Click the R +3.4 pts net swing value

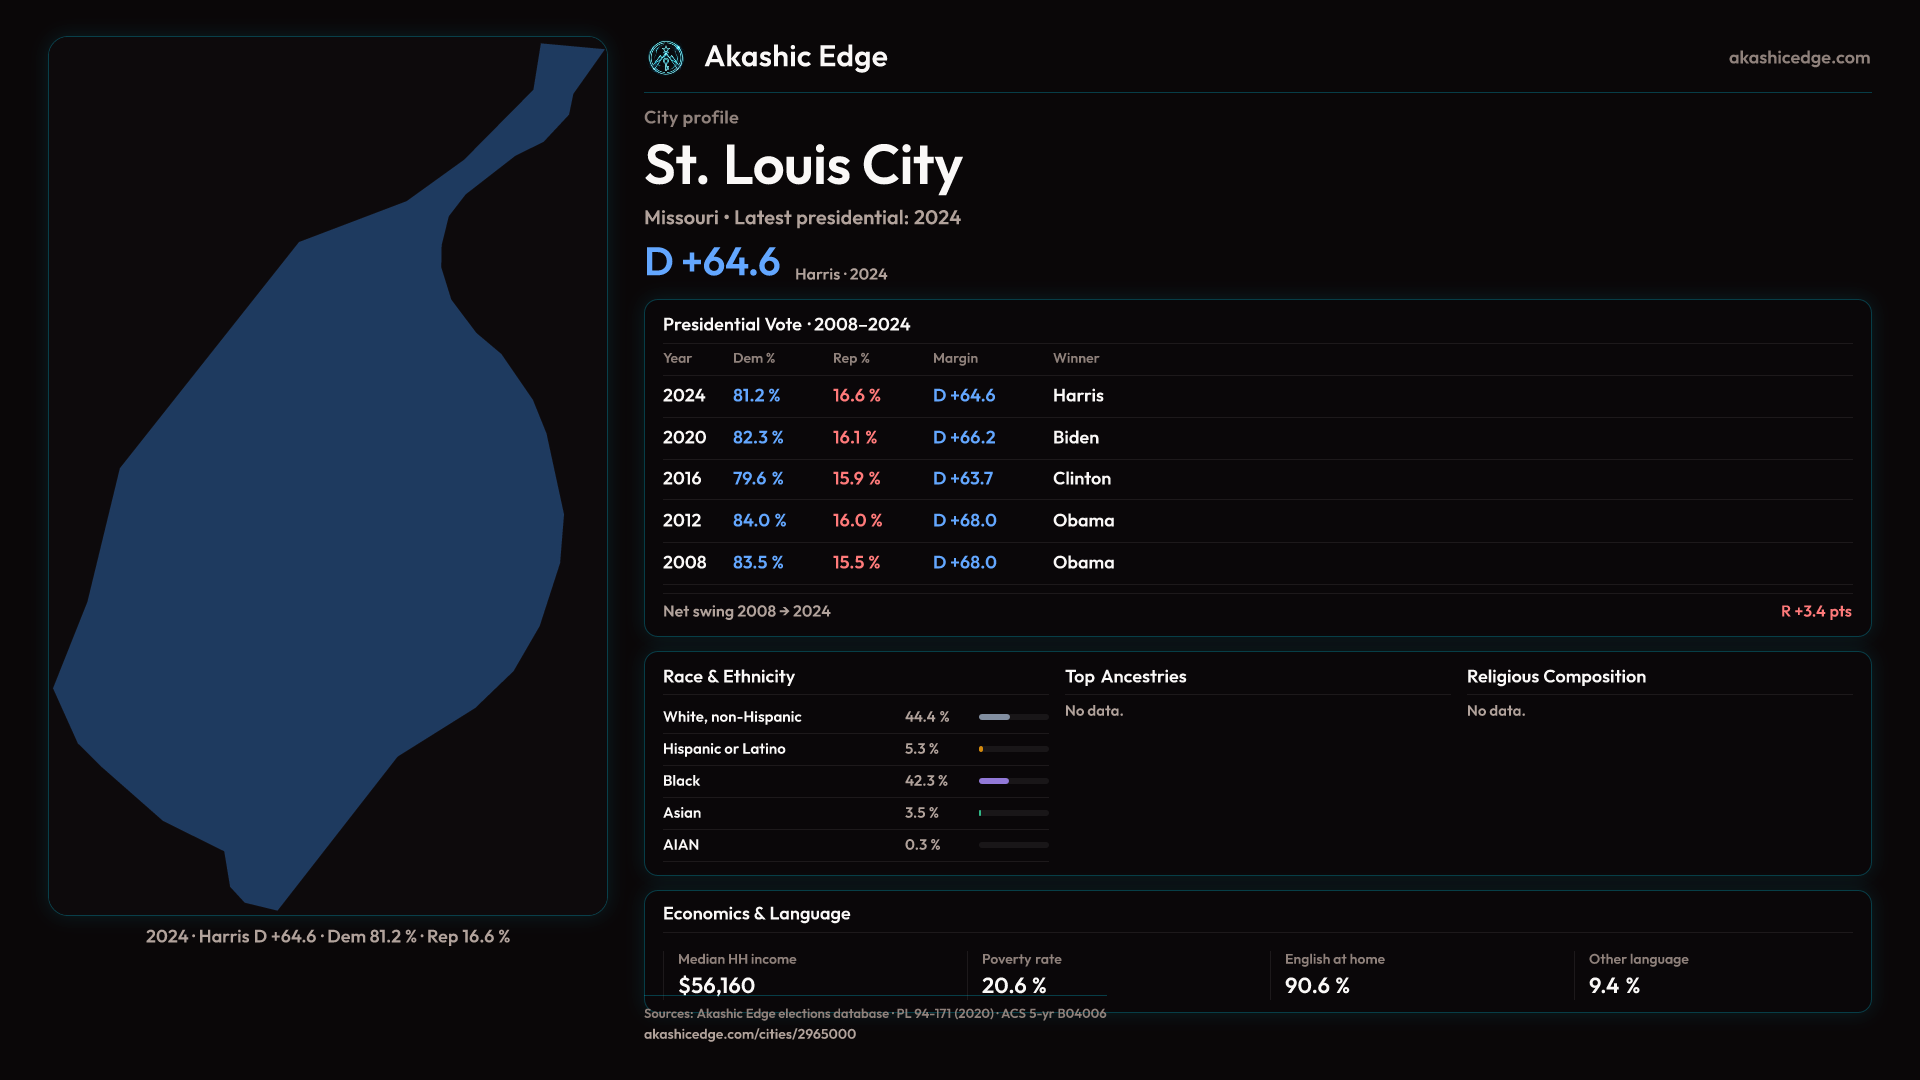click(x=1815, y=611)
